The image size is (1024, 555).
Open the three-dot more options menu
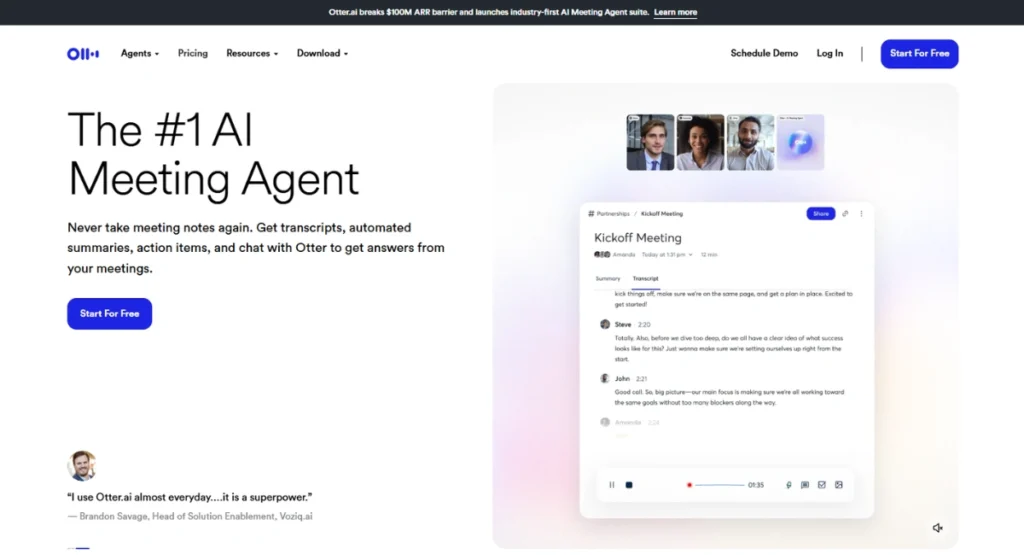tap(861, 214)
